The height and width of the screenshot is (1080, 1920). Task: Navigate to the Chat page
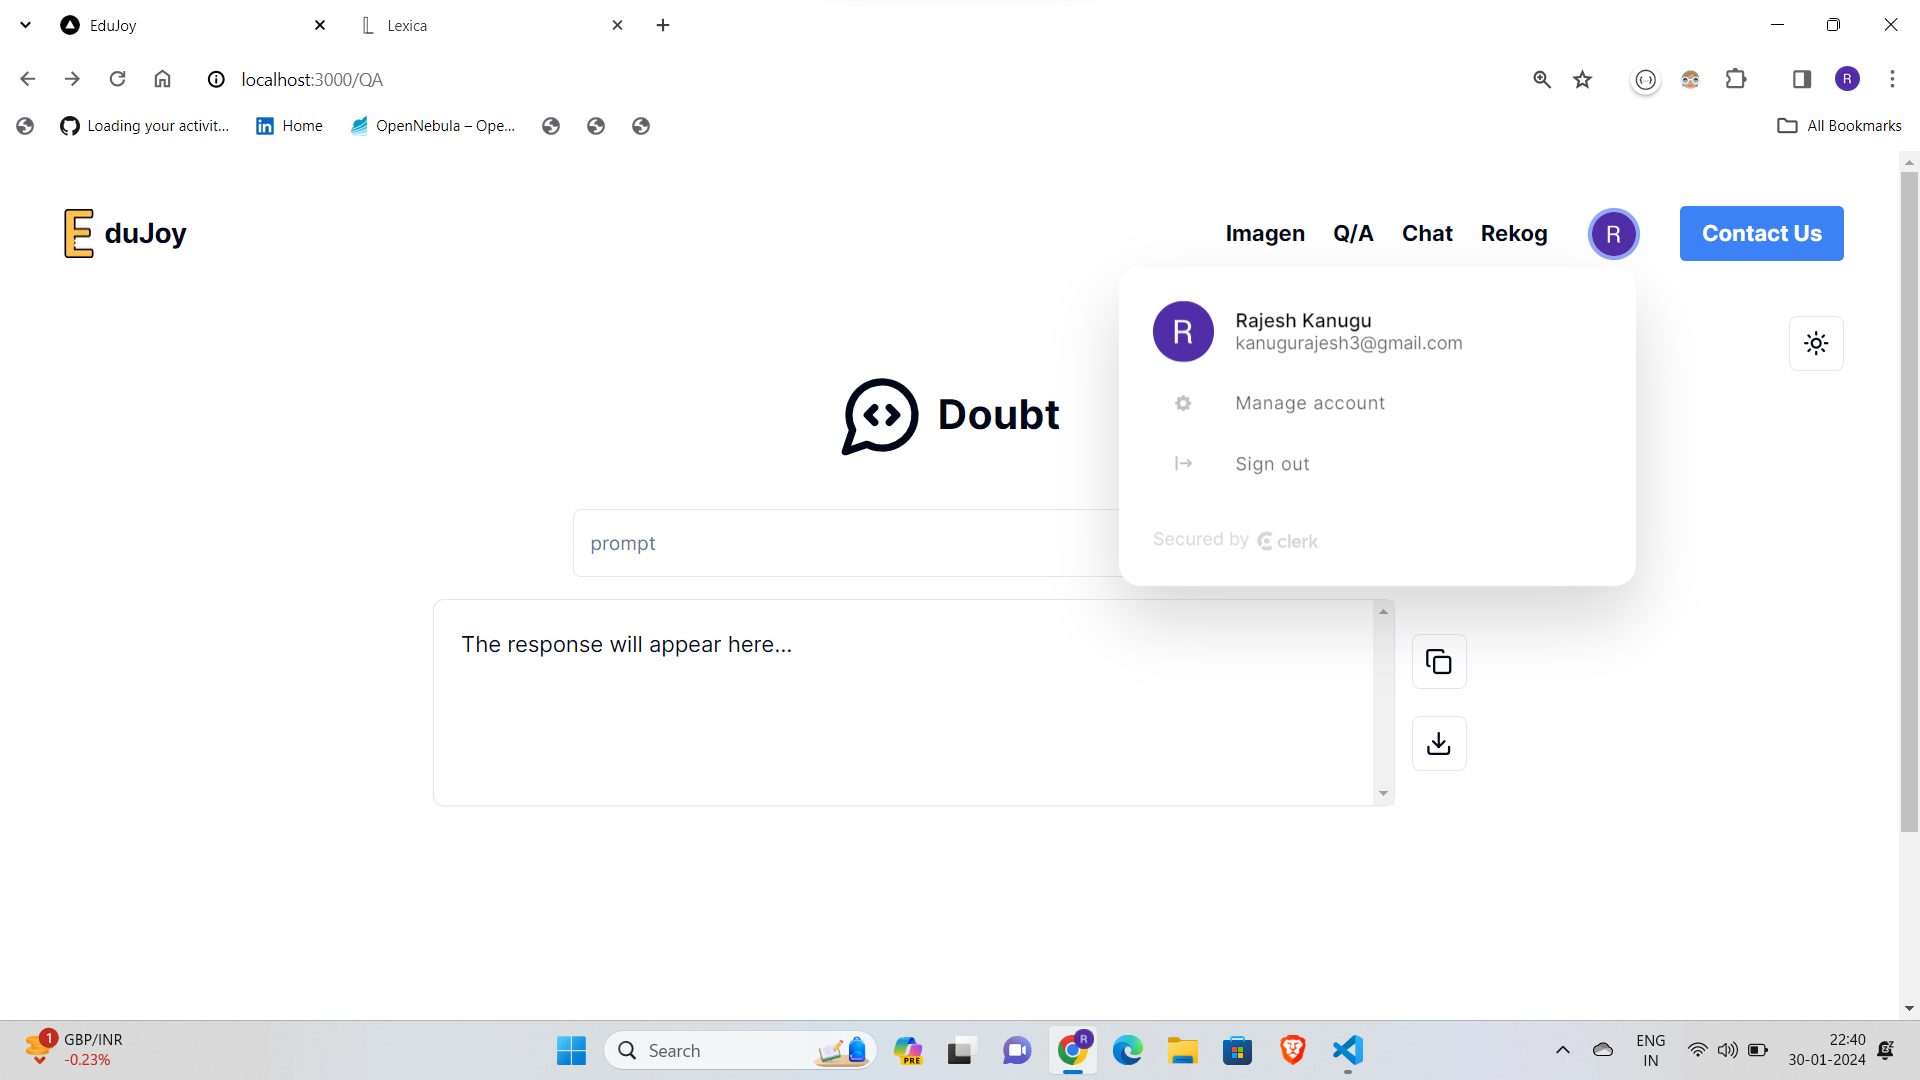[1426, 233]
